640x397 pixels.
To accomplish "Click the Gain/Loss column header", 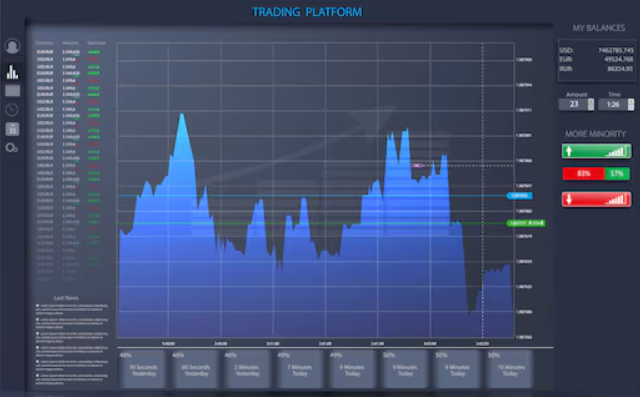I will (96, 43).
